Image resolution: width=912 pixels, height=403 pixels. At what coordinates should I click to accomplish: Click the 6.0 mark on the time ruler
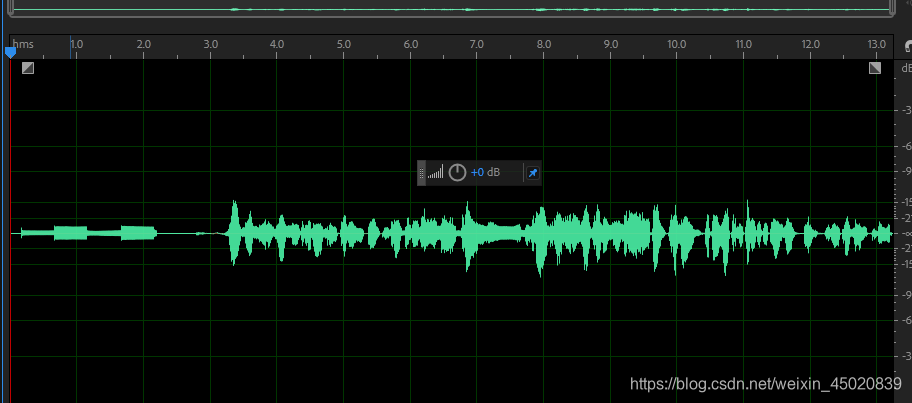[411, 44]
